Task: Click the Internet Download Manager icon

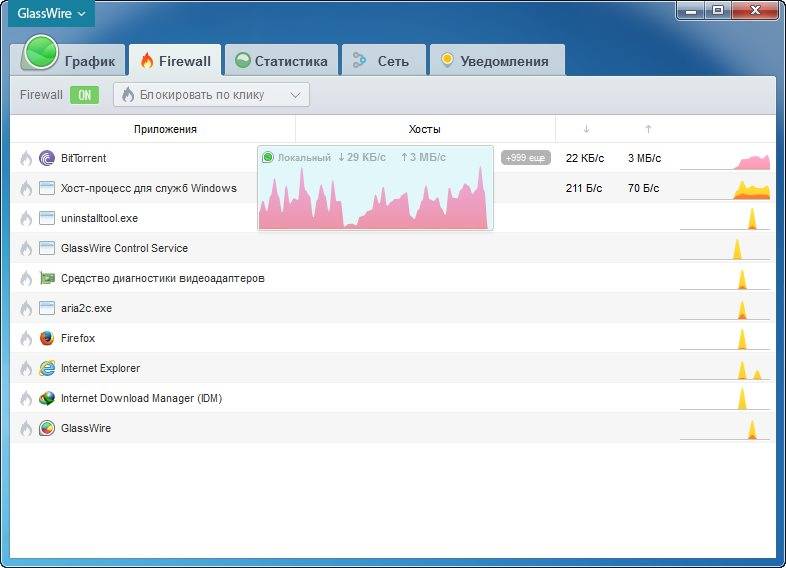Action: (x=47, y=399)
